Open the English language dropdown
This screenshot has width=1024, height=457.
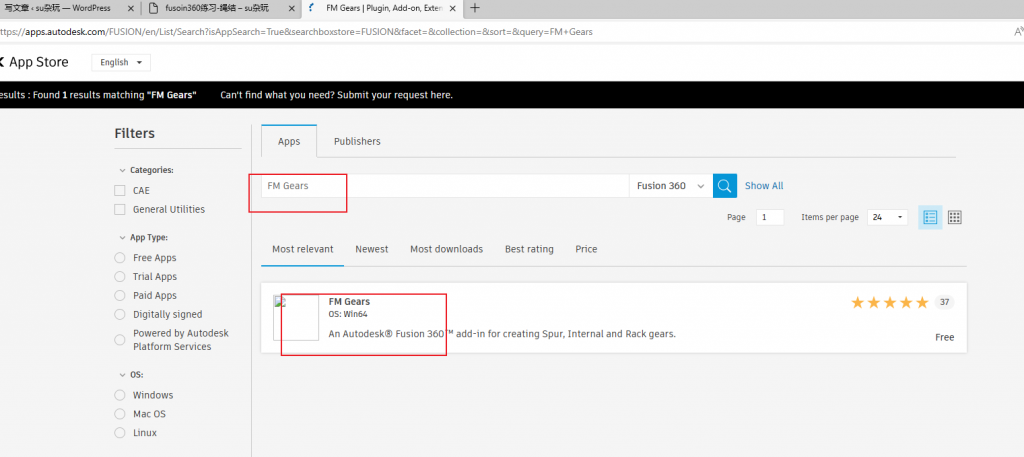(121, 63)
